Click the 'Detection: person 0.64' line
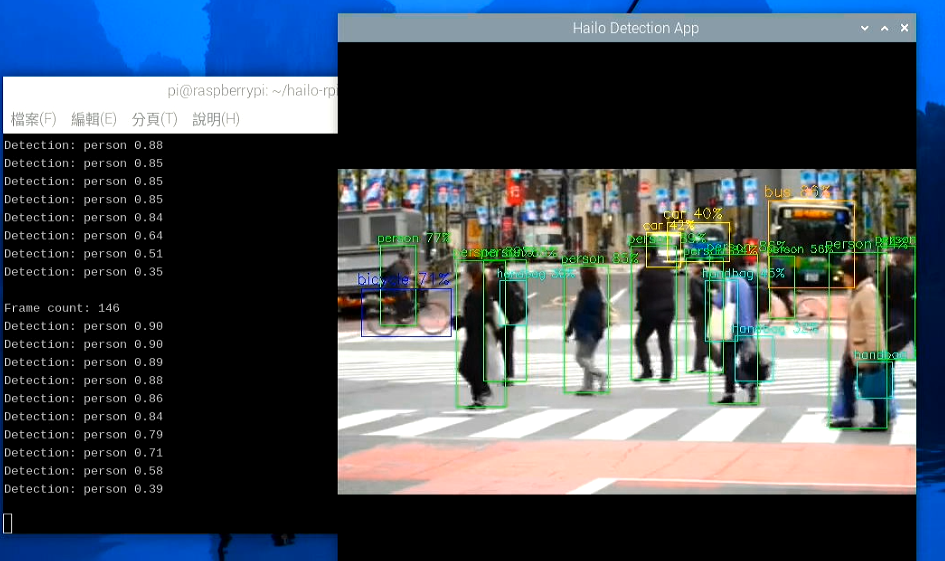Viewport: 945px width, 561px height. [x=84, y=236]
